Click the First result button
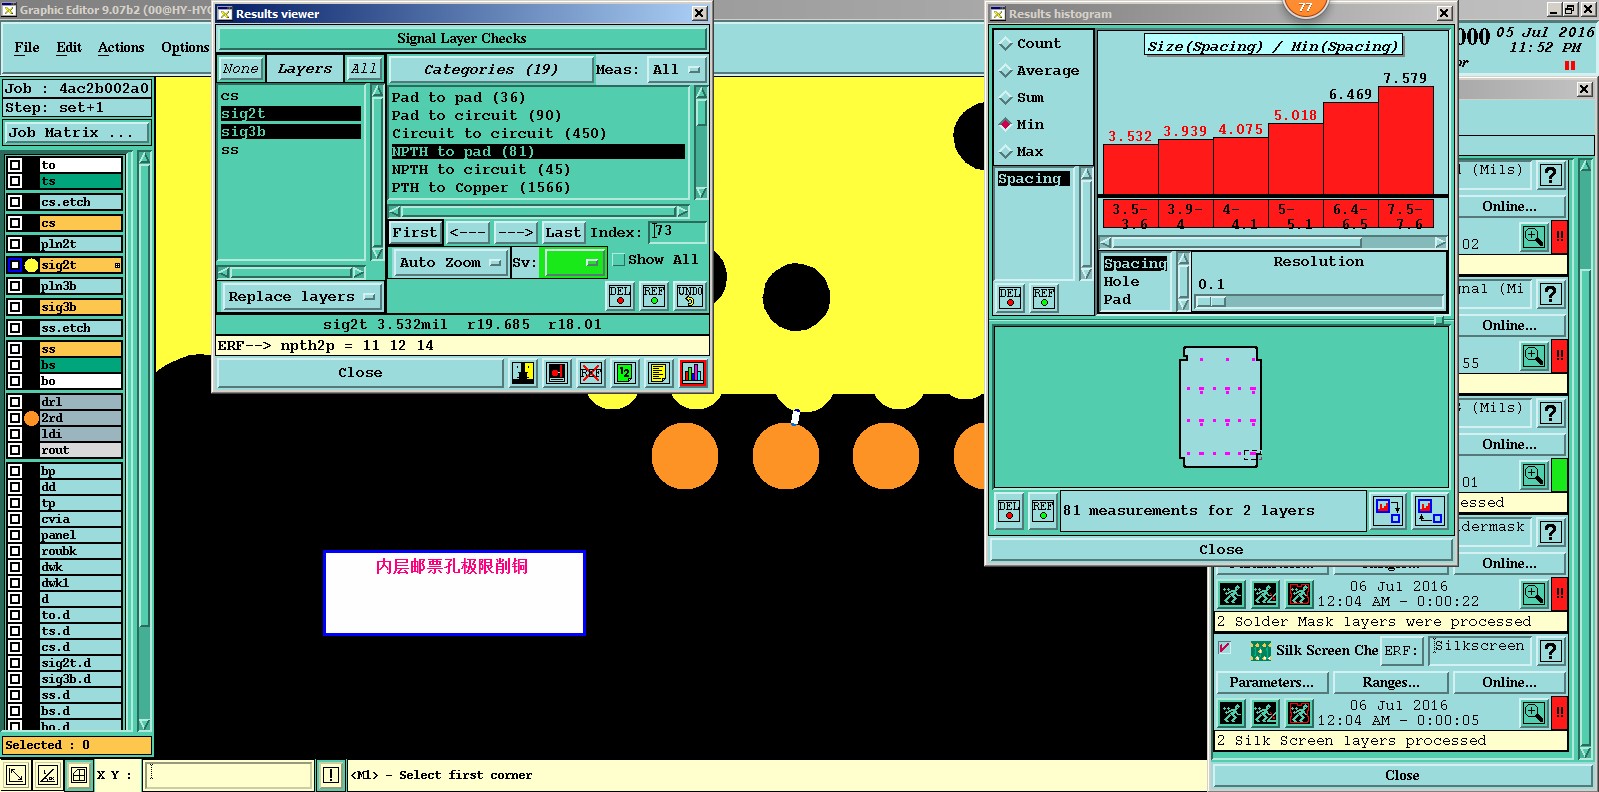 (415, 233)
